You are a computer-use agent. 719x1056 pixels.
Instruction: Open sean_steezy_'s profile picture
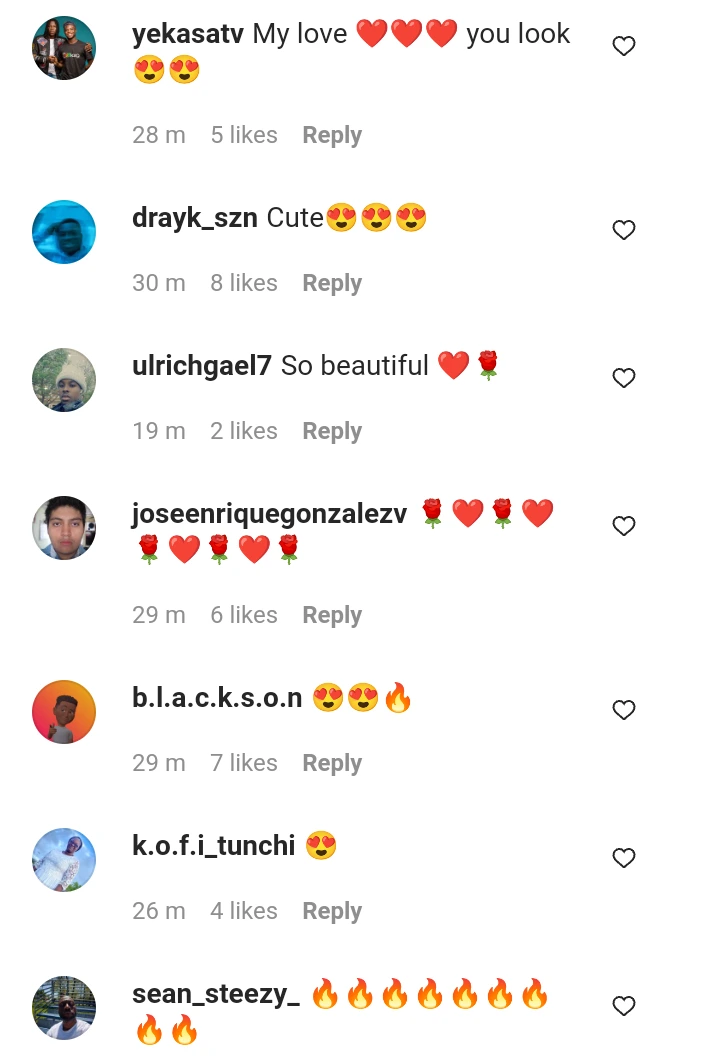tap(64, 1008)
